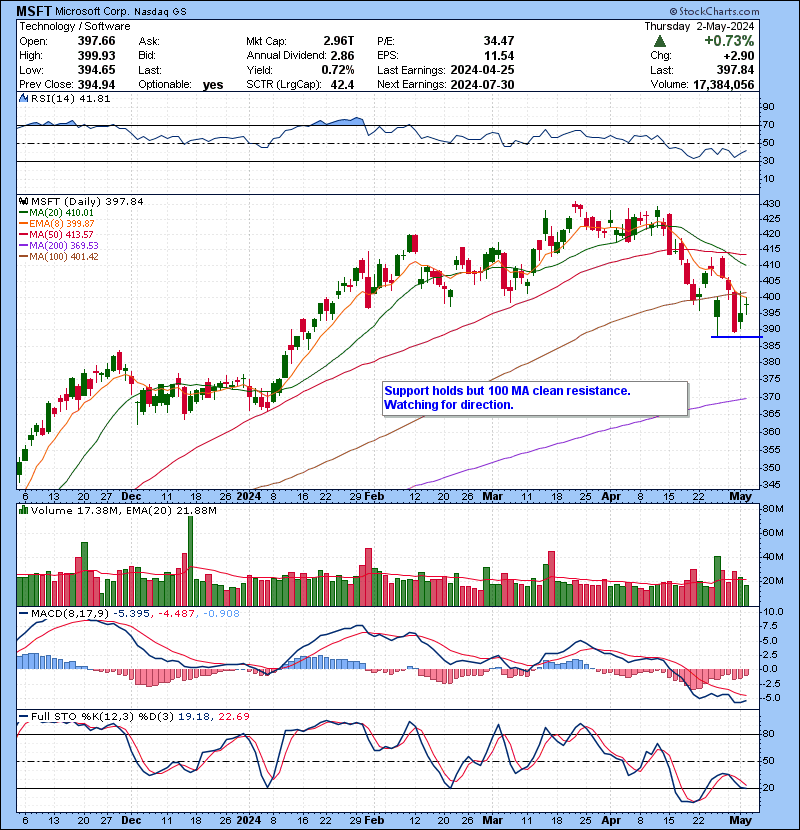The image size is (800, 830).
Task: Click the 80M volume axis label
Action: pyautogui.click(x=772, y=509)
